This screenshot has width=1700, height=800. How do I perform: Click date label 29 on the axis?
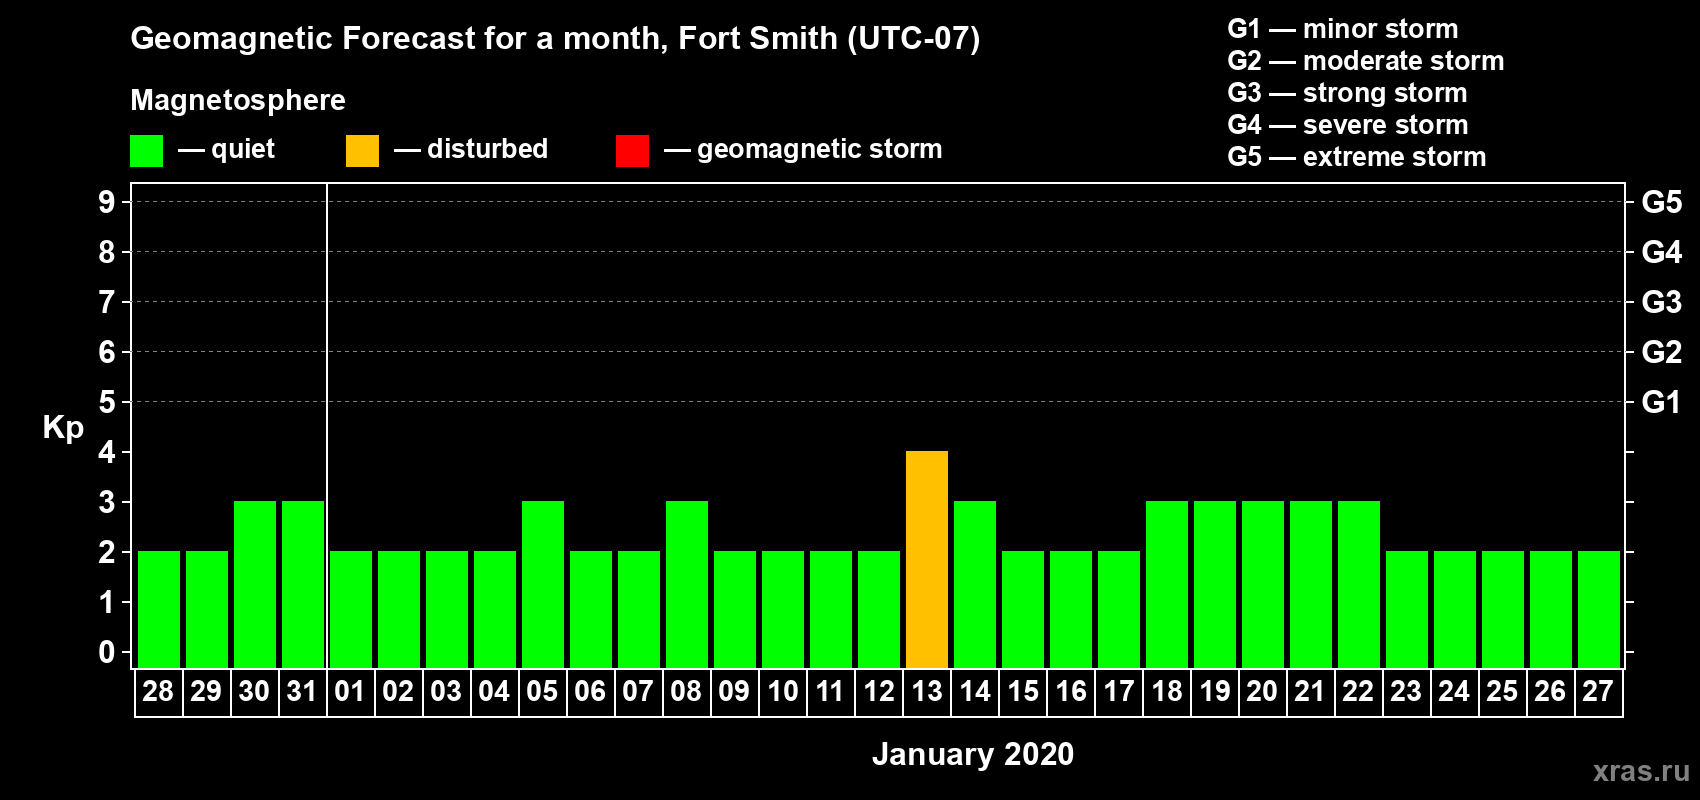[206, 691]
